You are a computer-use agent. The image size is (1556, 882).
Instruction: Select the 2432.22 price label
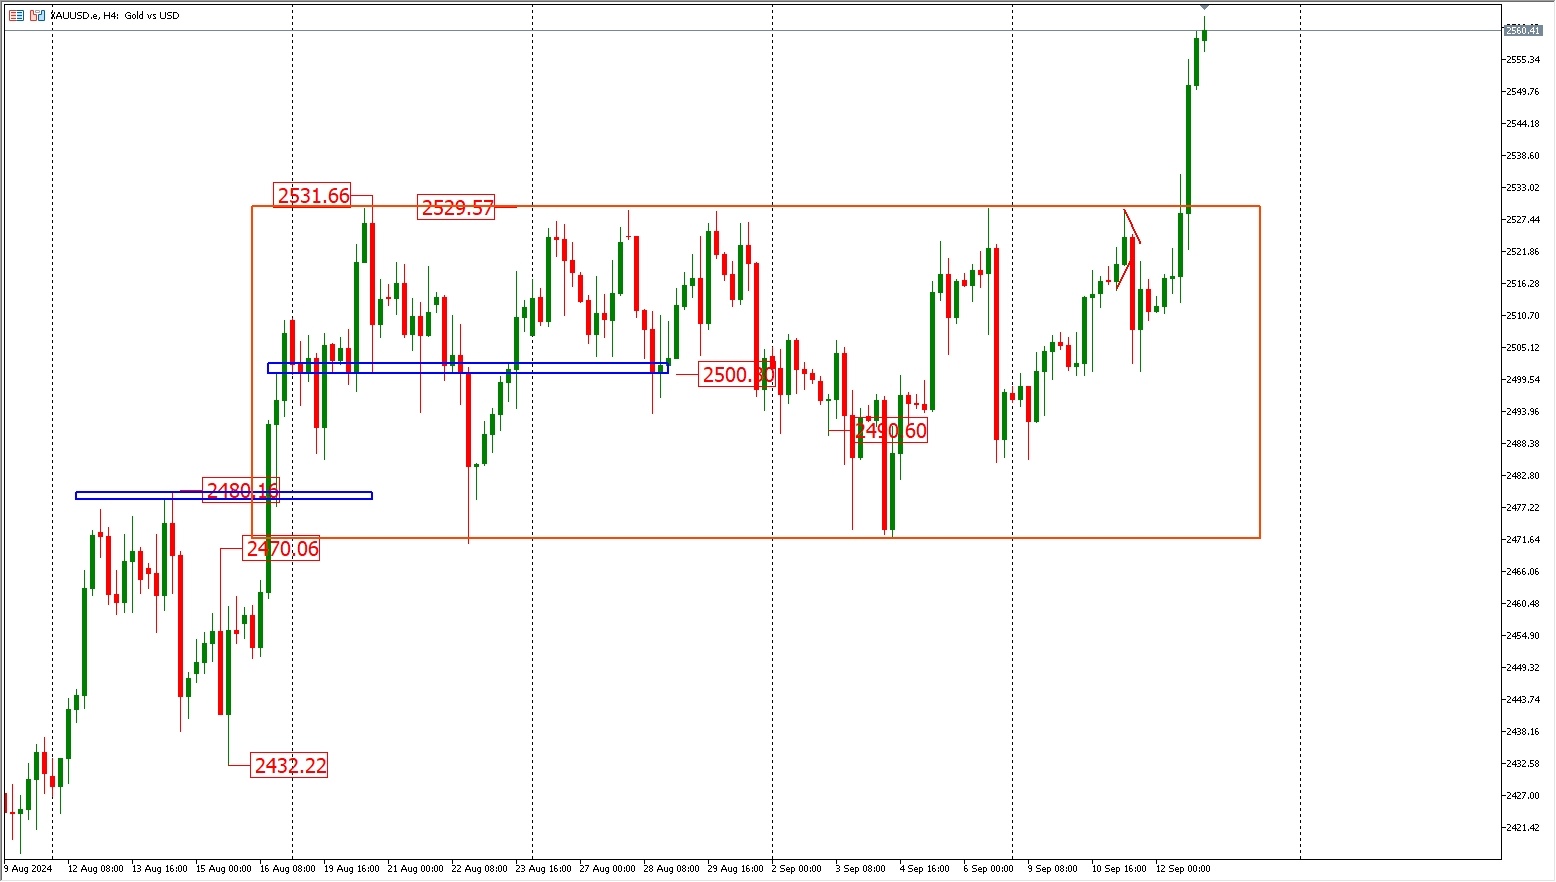click(x=290, y=765)
